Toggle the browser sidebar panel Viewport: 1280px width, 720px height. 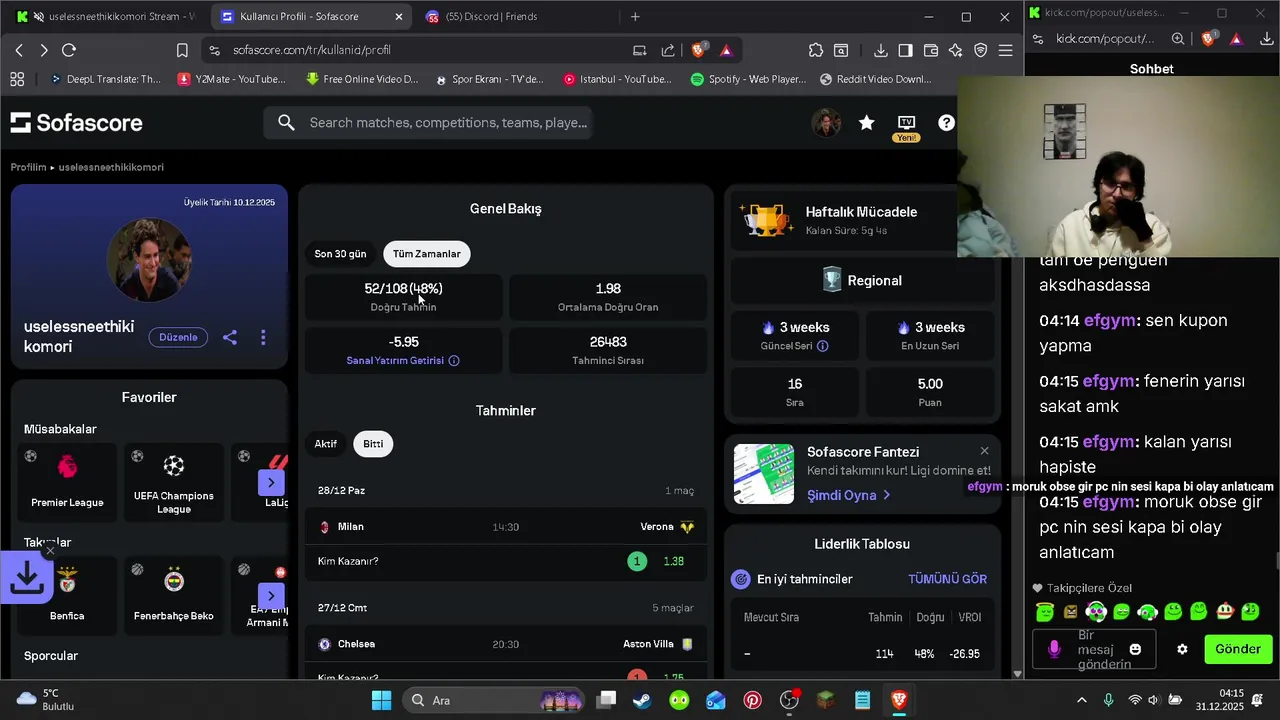[x=905, y=50]
